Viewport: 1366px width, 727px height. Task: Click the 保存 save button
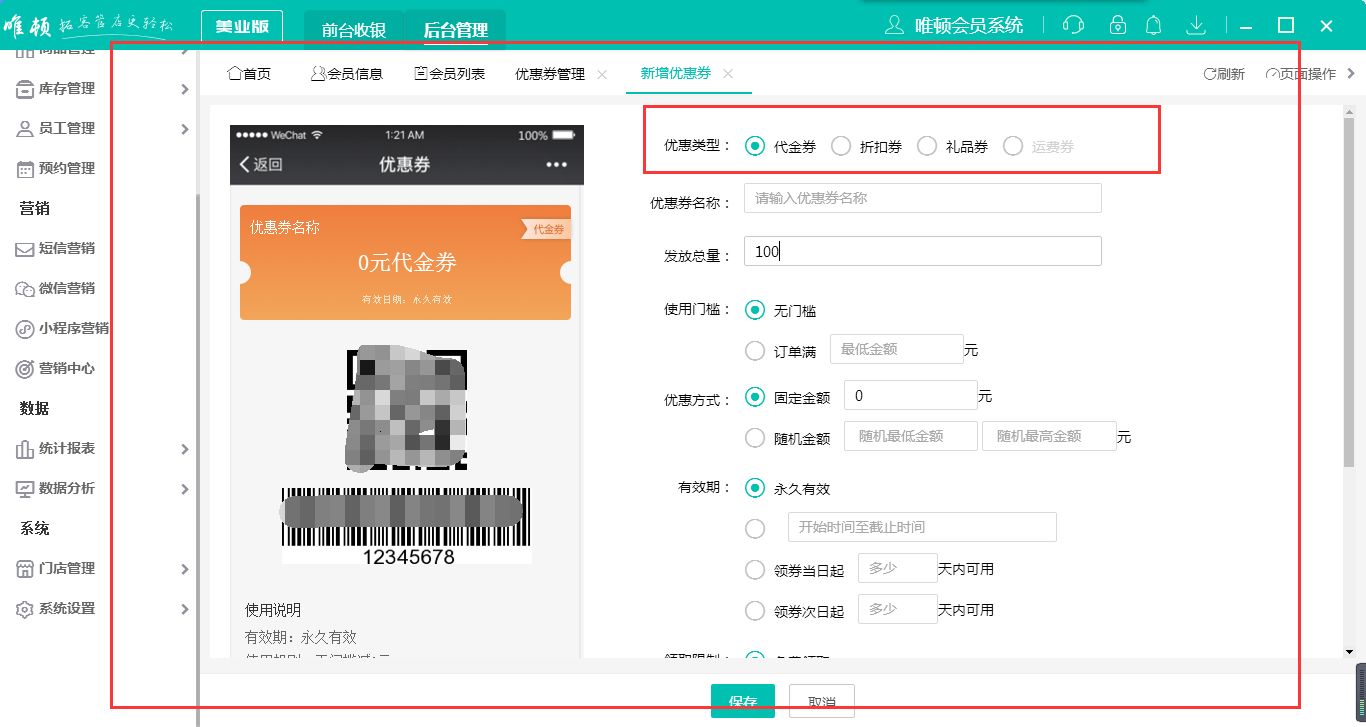(x=743, y=701)
